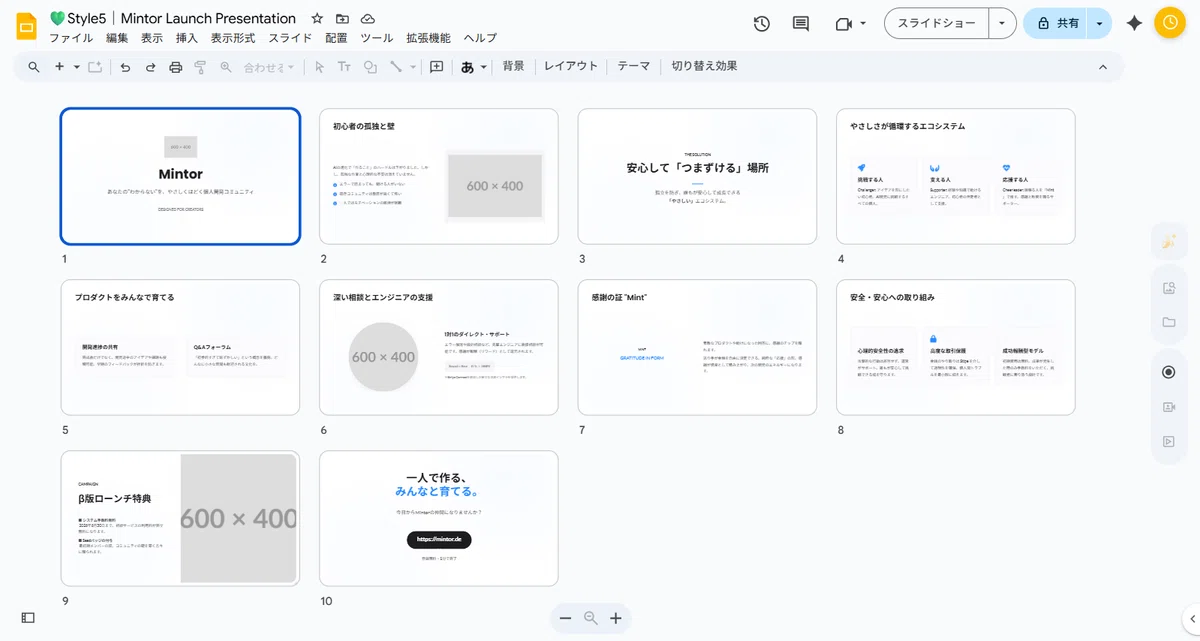Reset grid zoom with center magnifier

[590, 618]
